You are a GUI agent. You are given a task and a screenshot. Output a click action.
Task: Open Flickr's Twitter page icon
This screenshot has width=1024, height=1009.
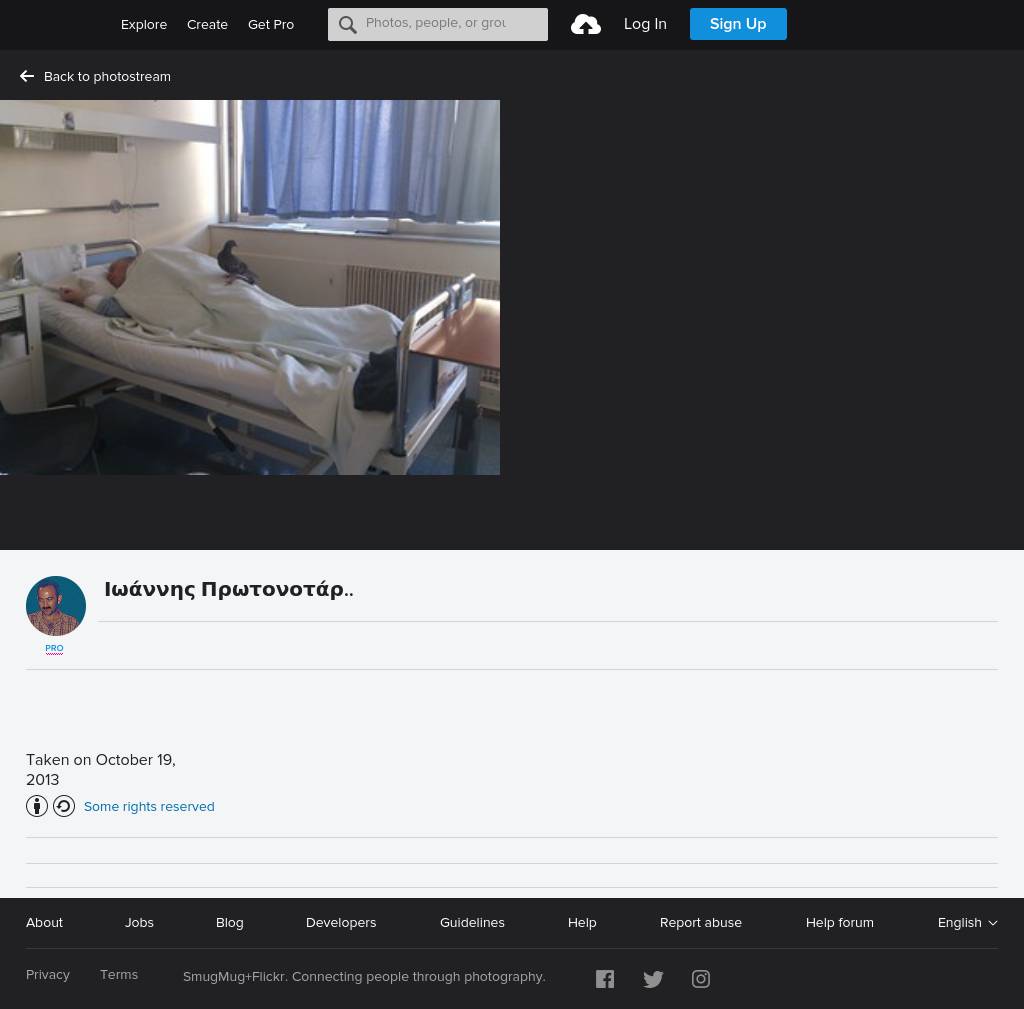[653, 979]
